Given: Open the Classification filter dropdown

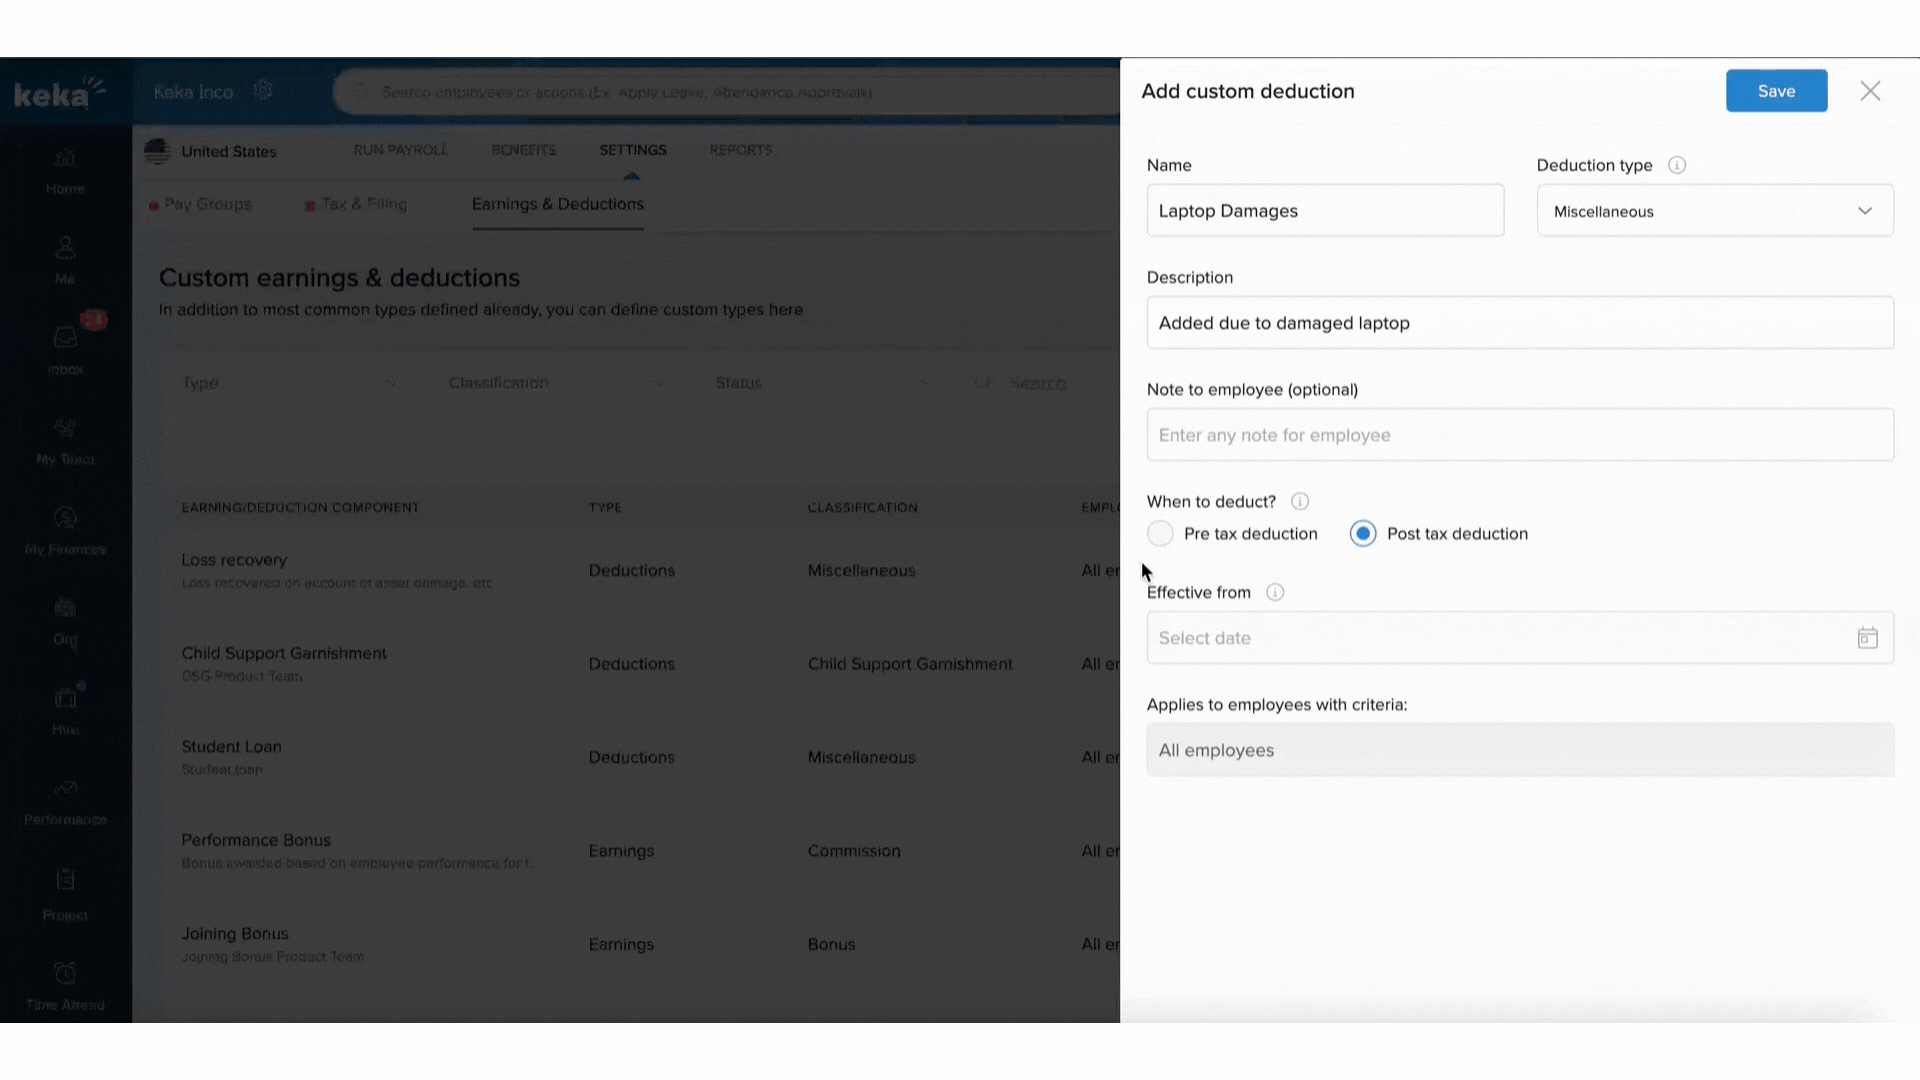Looking at the screenshot, I should 556,383.
